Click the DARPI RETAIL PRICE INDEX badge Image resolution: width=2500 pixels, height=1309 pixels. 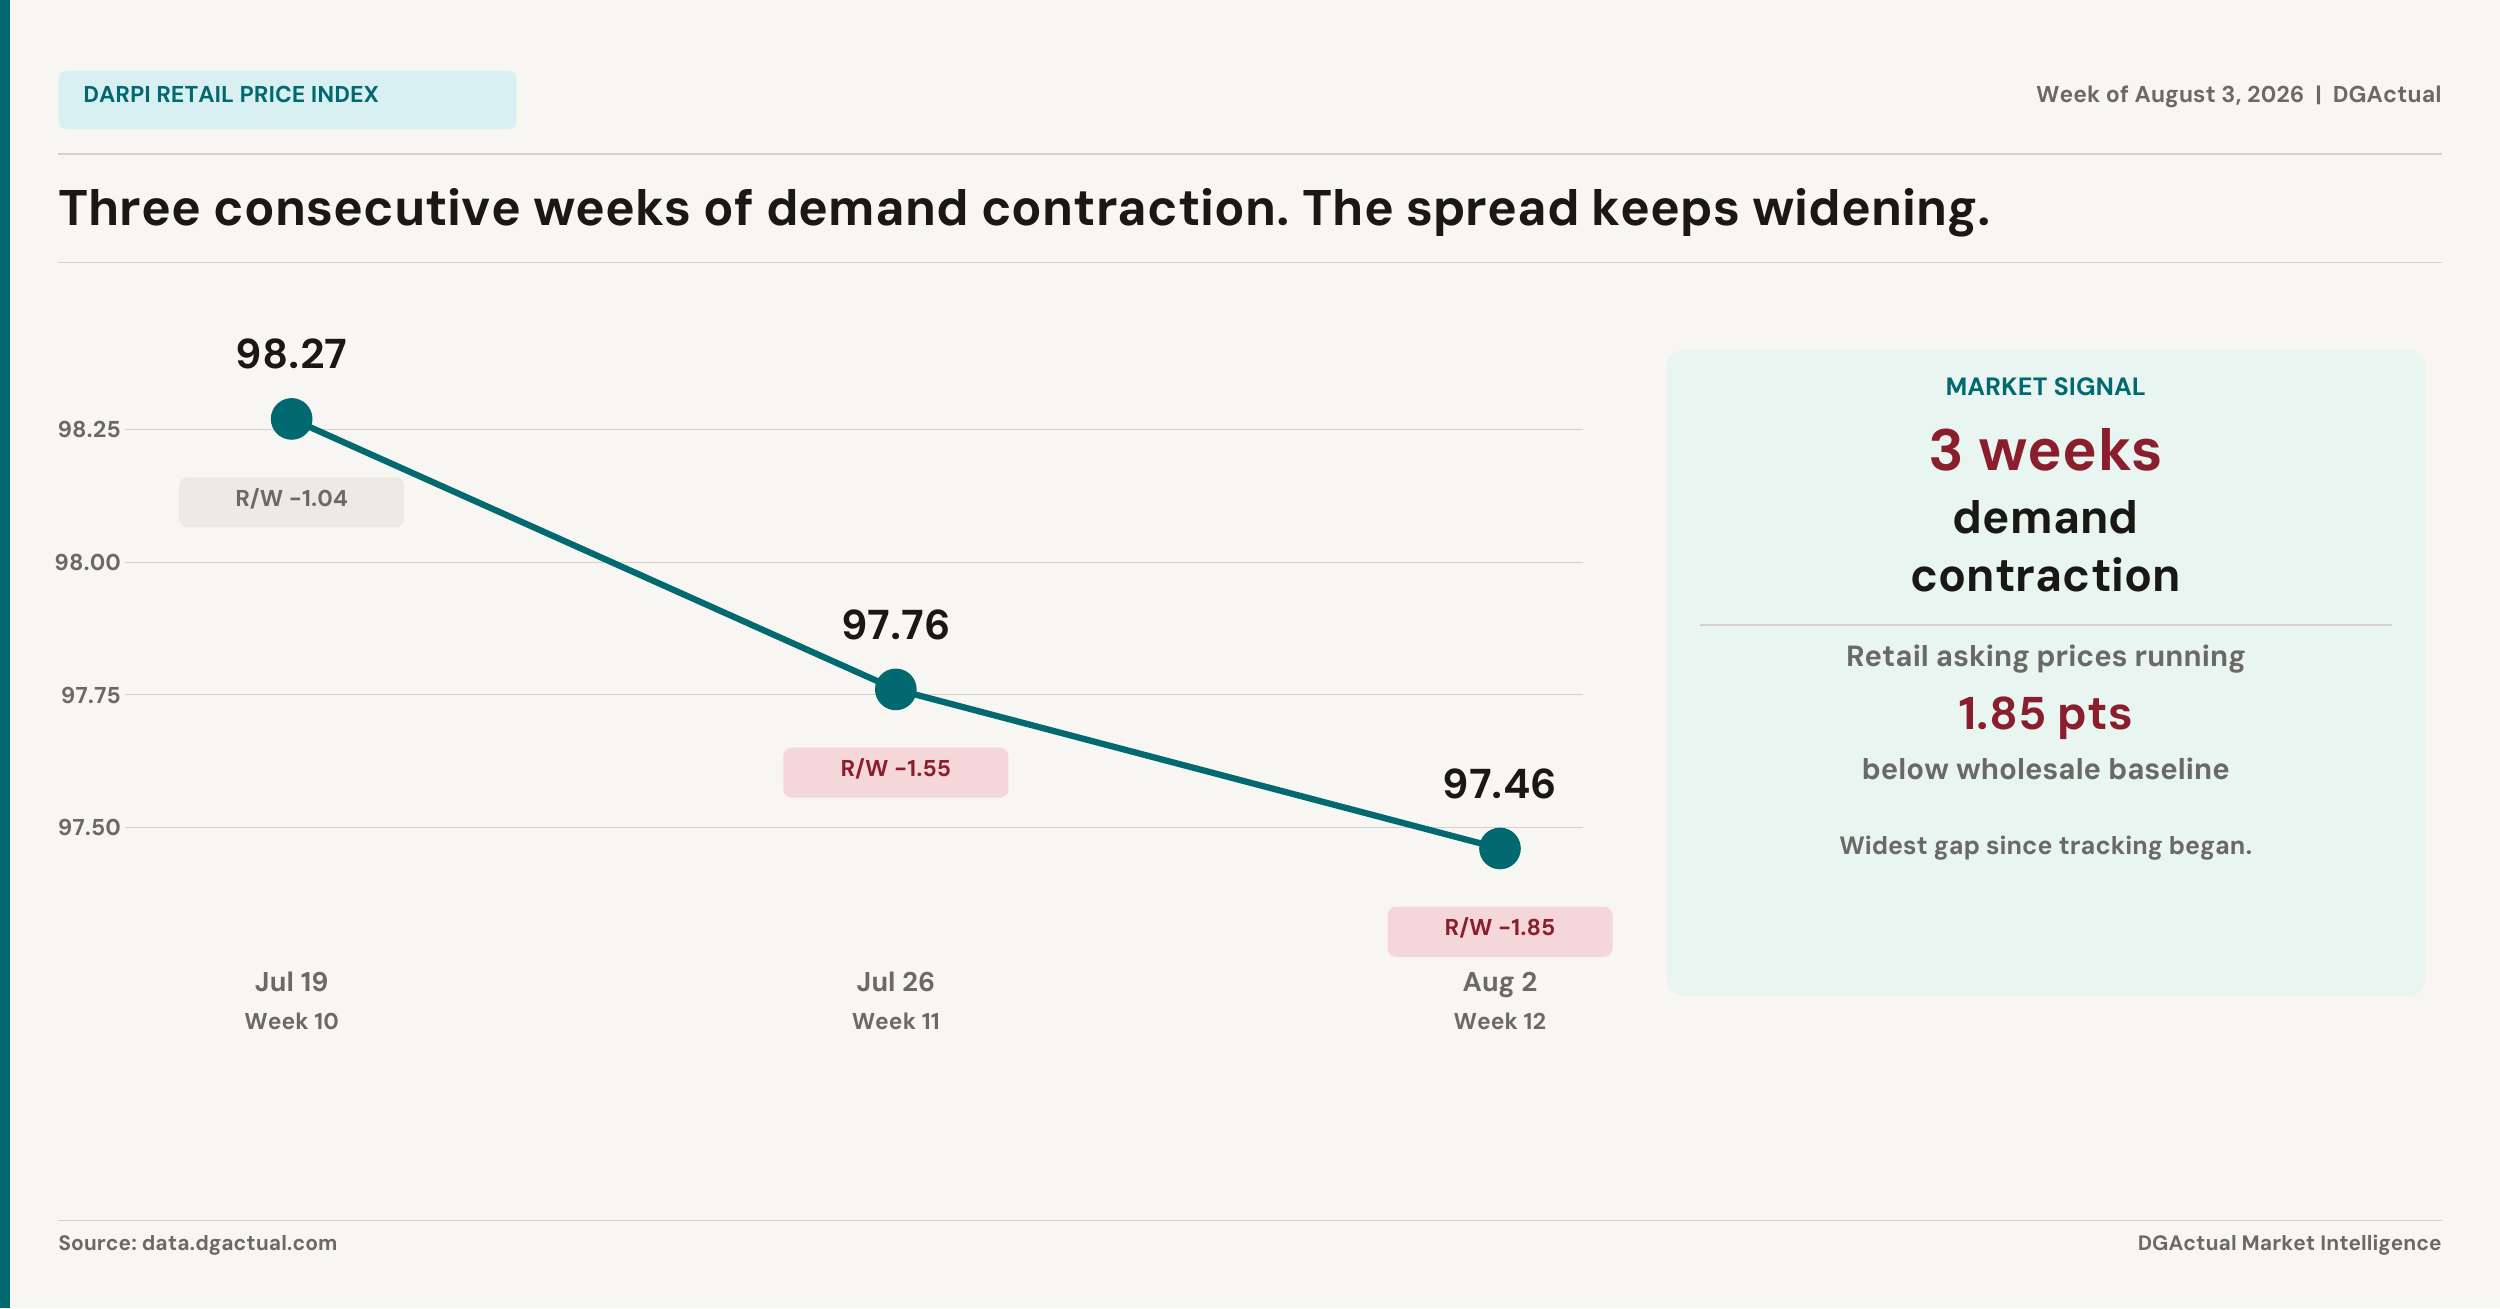287,99
